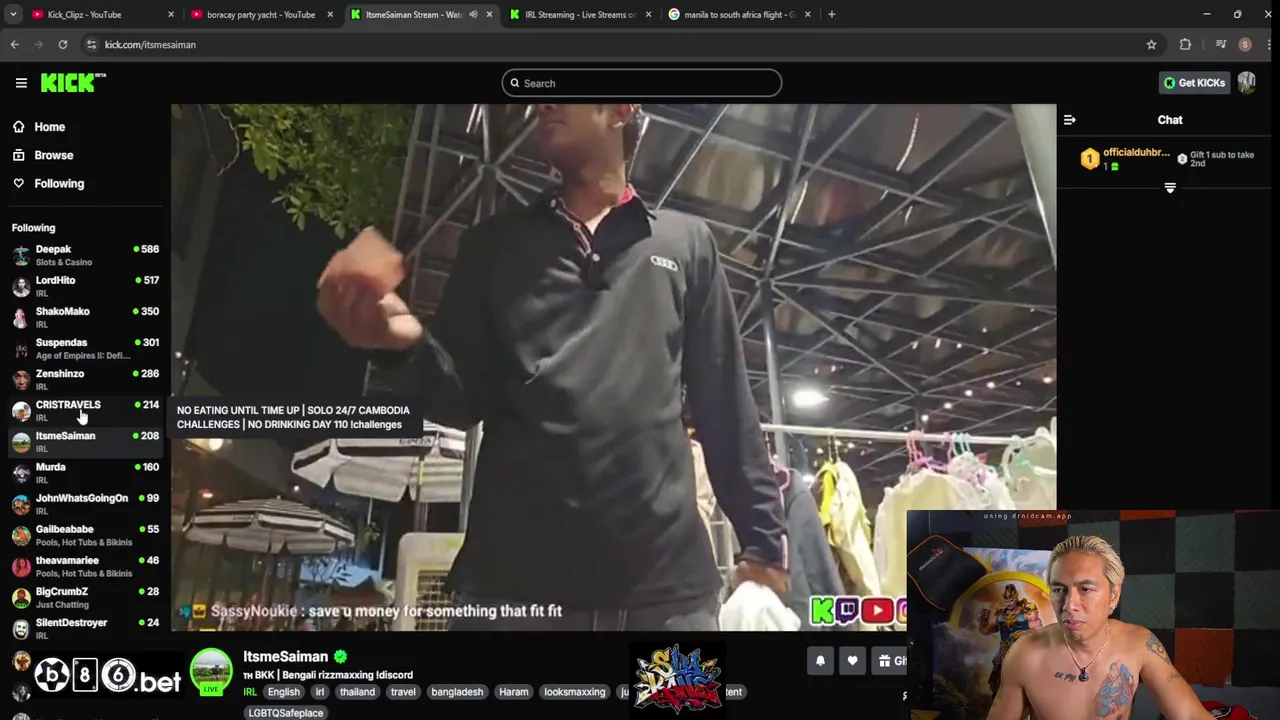Viewport: 1280px width, 720px height.
Task: Open Chrome profile S avatar
Action: point(1245,45)
